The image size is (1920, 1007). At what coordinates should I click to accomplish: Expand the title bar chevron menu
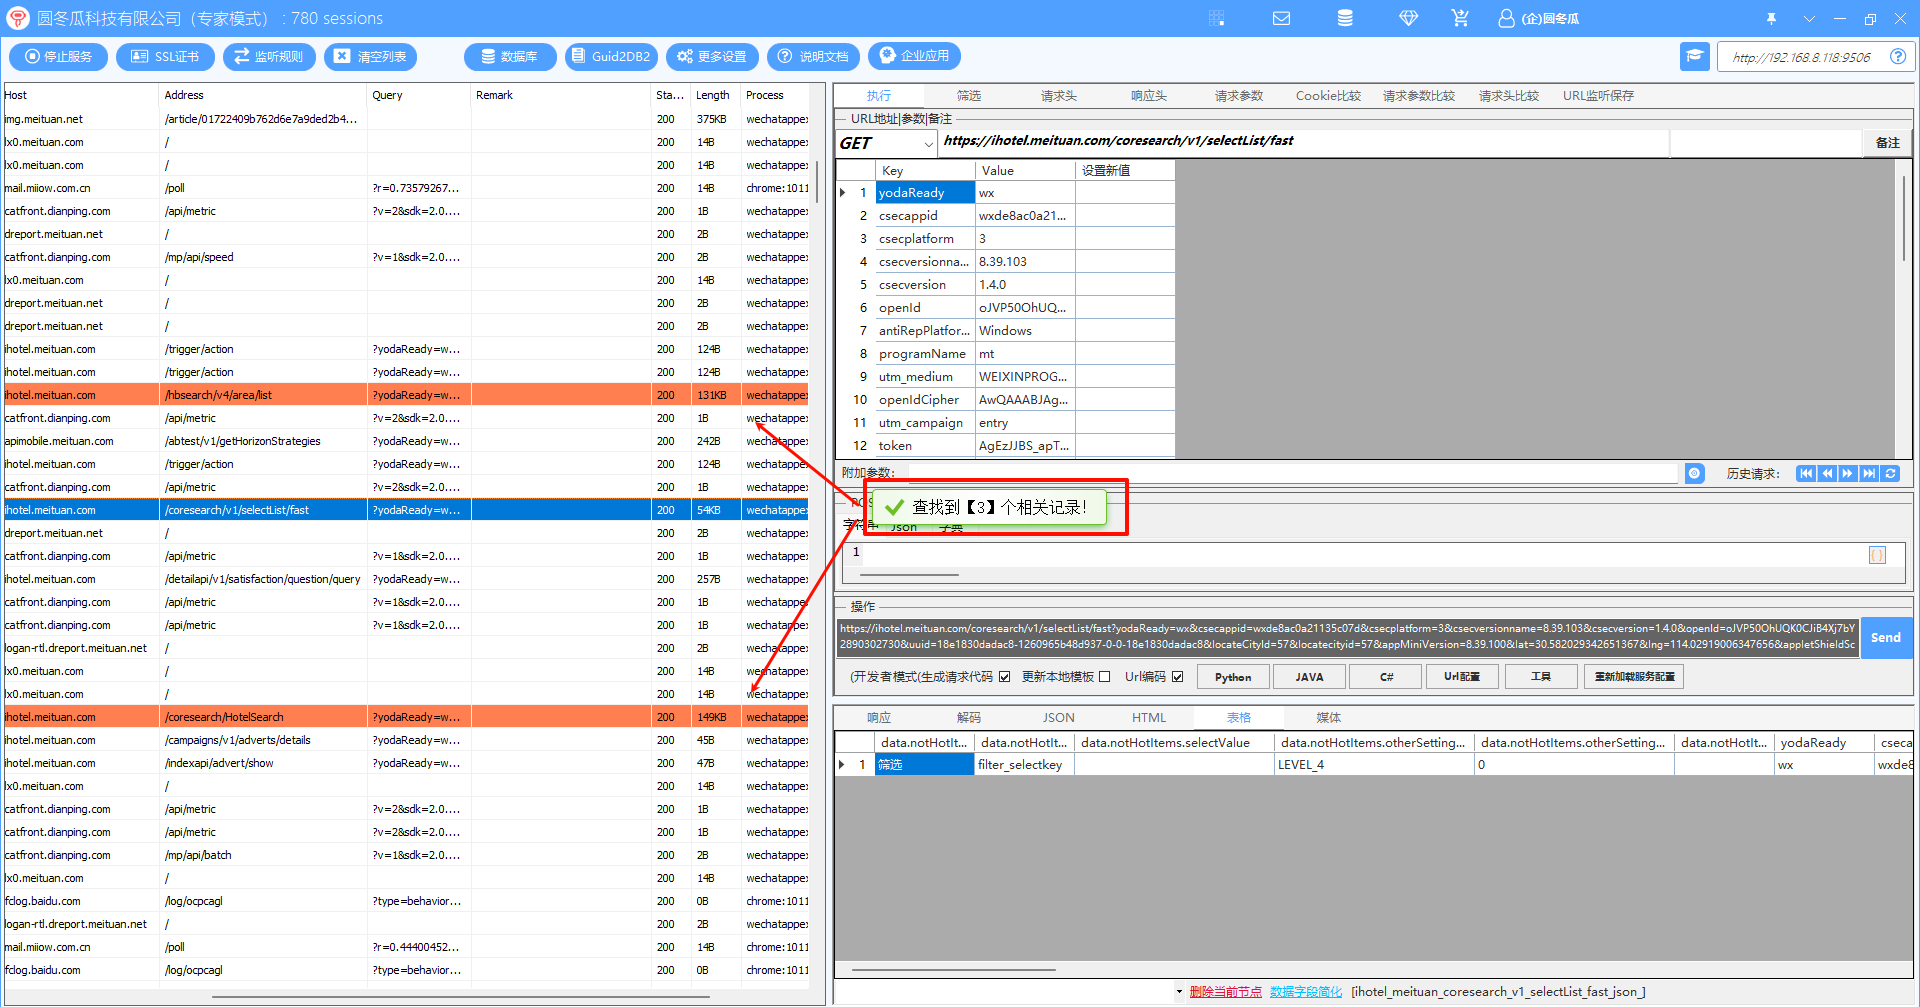pyautogui.click(x=1809, y=18)
